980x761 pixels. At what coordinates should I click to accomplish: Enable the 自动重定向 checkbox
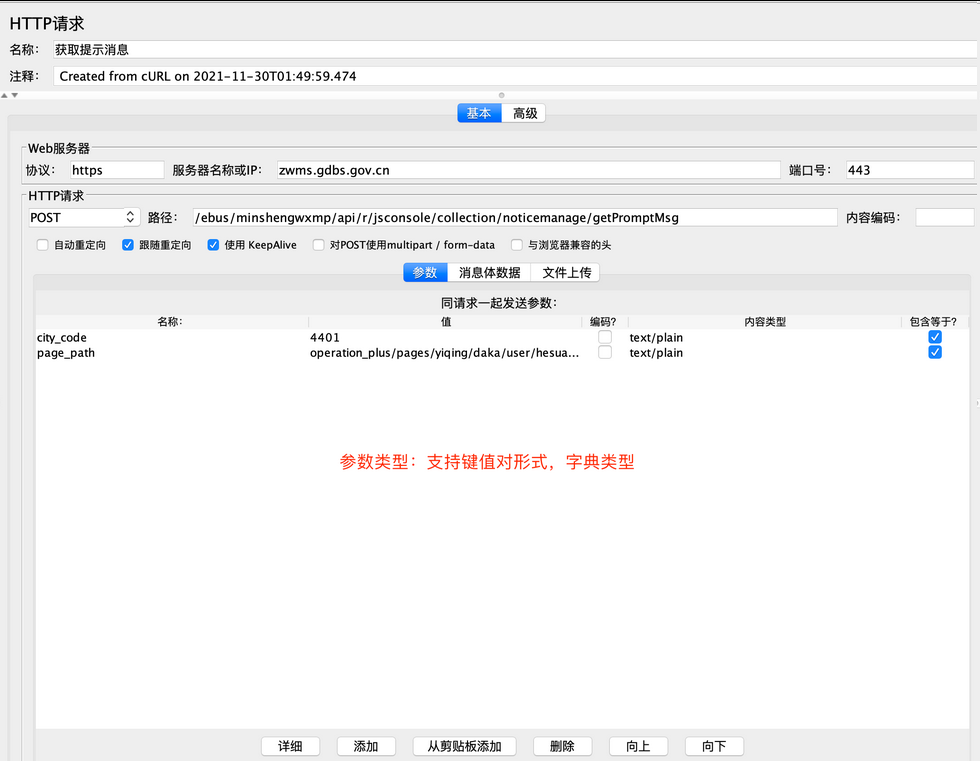pos(41,244)
